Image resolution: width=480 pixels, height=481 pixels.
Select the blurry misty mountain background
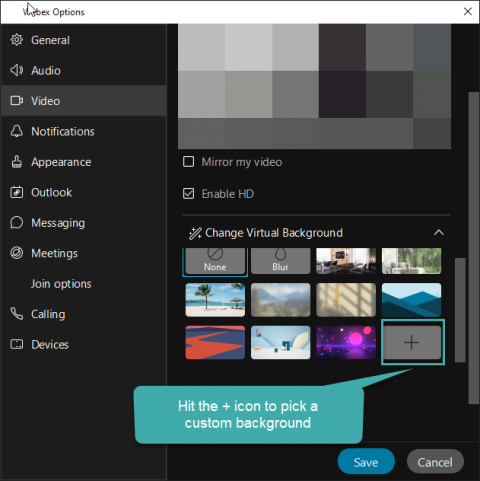coord(280,300)
